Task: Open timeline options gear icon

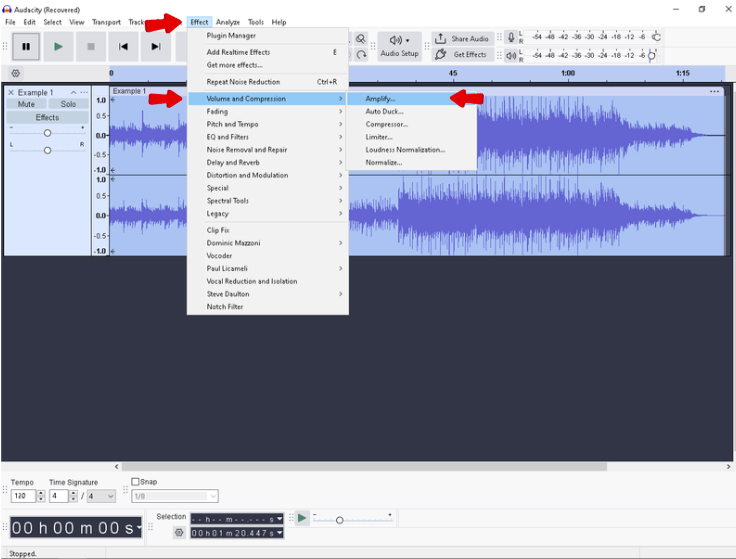Action: pyautogui.click(x=15, y=73)
